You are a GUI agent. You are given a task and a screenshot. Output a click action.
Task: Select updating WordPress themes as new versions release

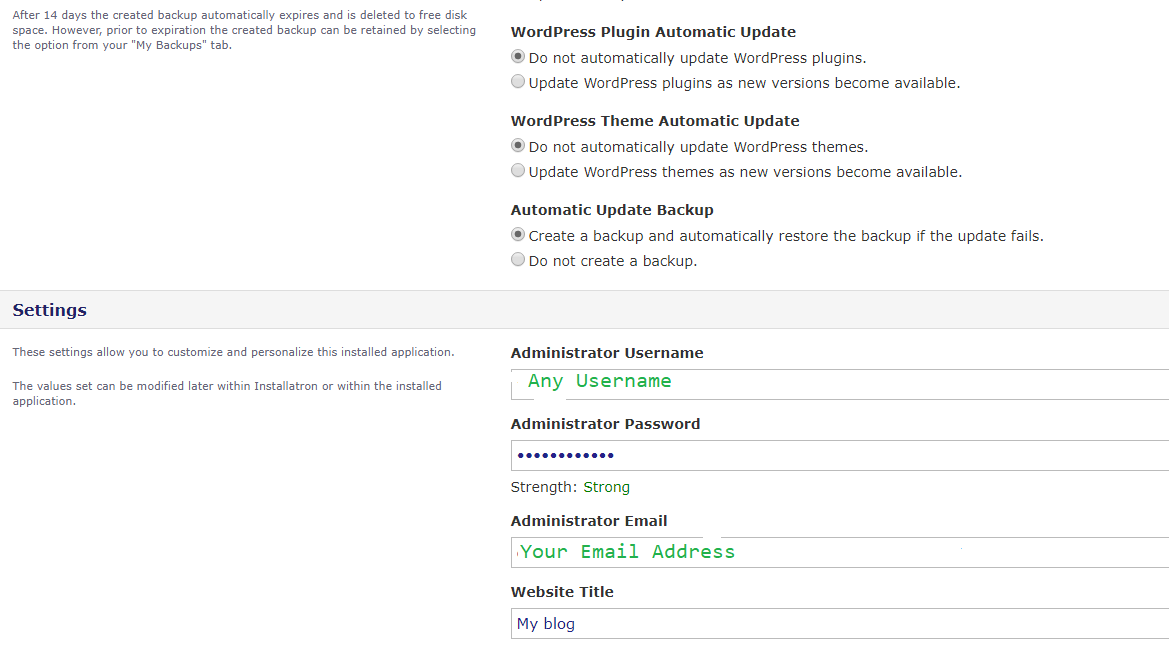(x=518, y=172)
